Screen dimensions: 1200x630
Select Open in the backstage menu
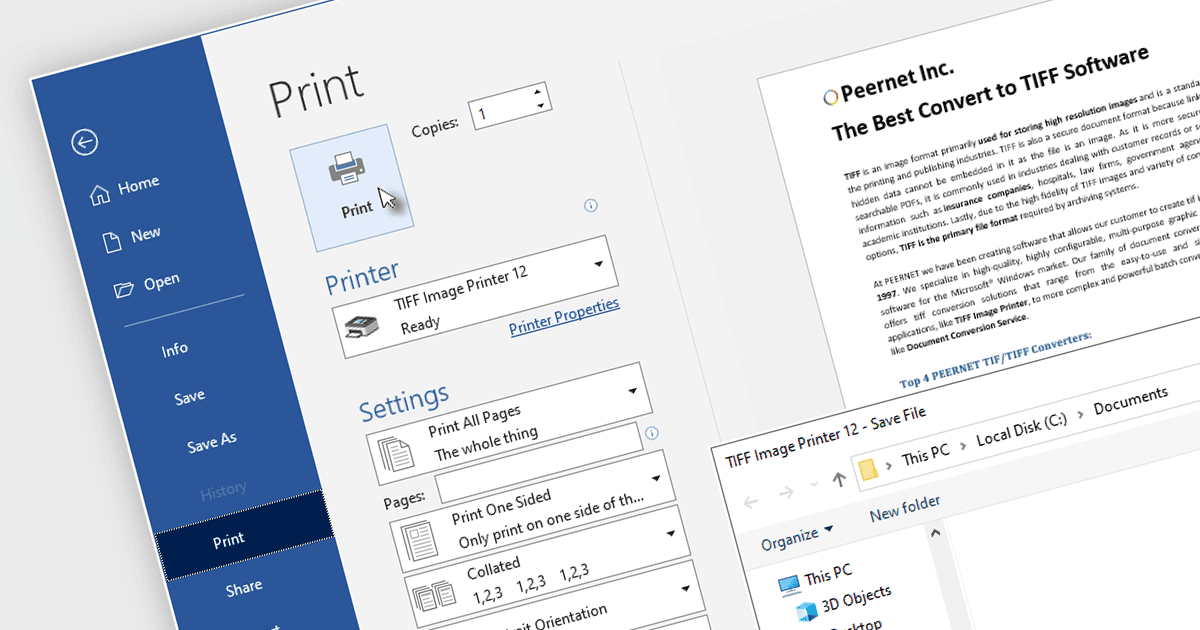(161, 282)
